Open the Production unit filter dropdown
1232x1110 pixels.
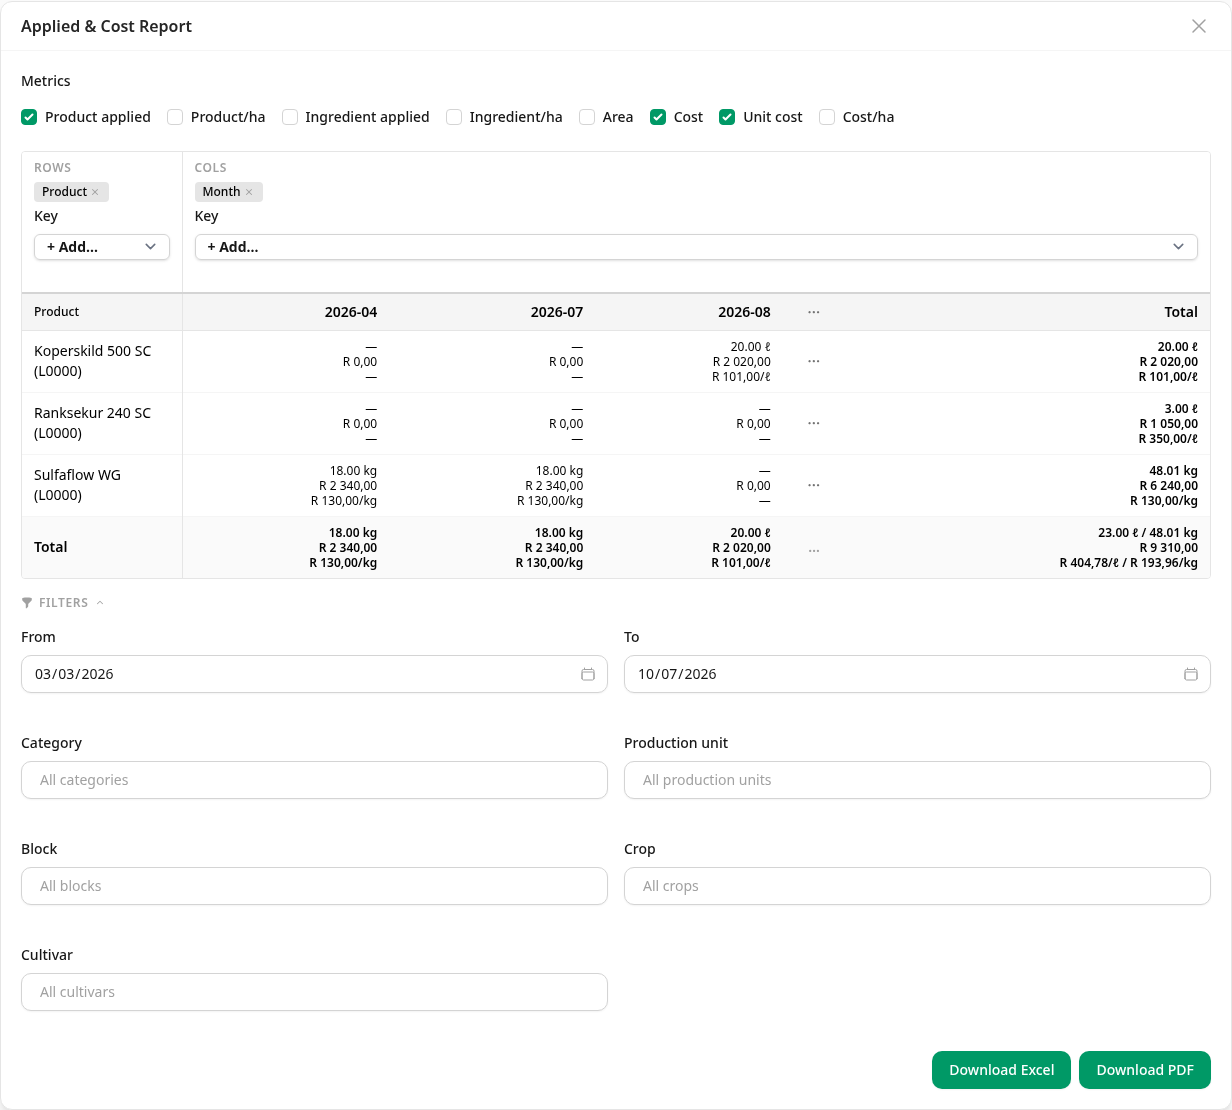[x=917, y=780]
